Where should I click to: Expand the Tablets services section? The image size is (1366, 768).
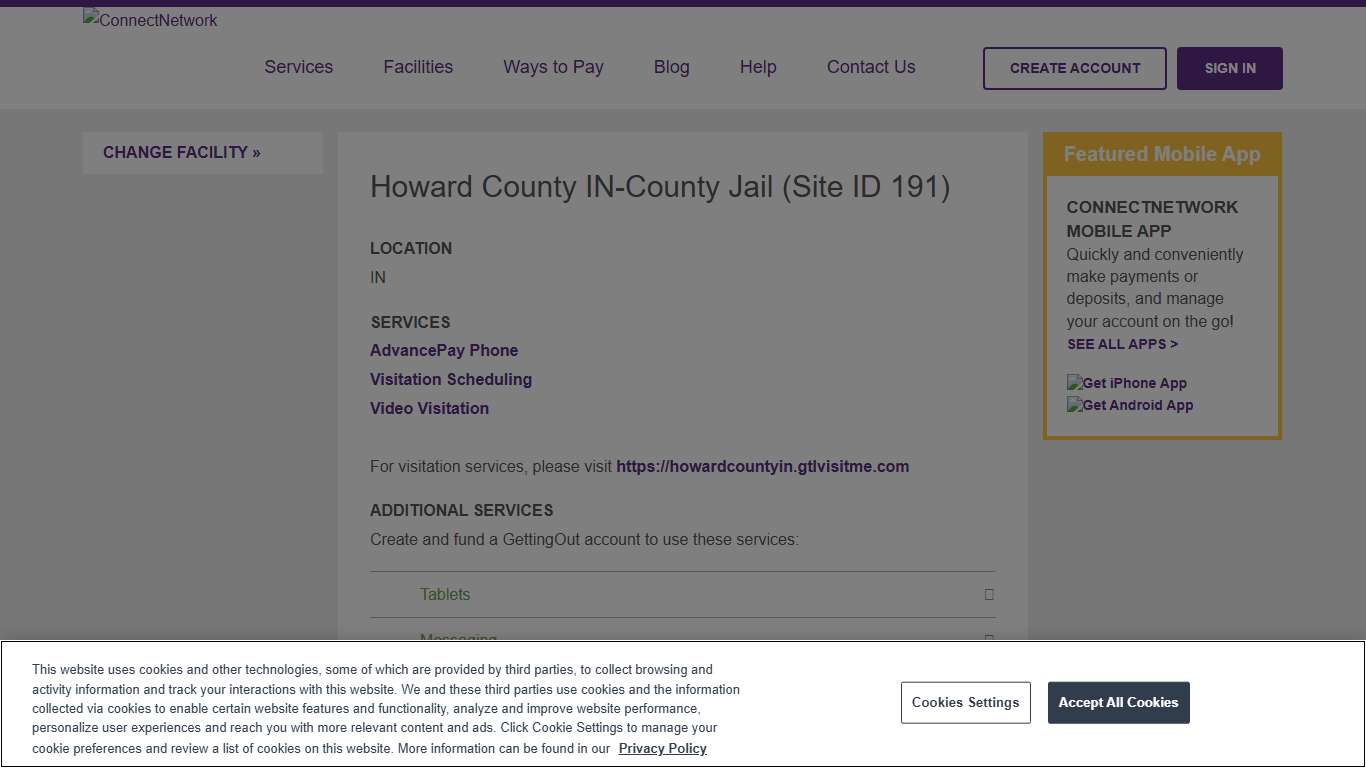444,594
